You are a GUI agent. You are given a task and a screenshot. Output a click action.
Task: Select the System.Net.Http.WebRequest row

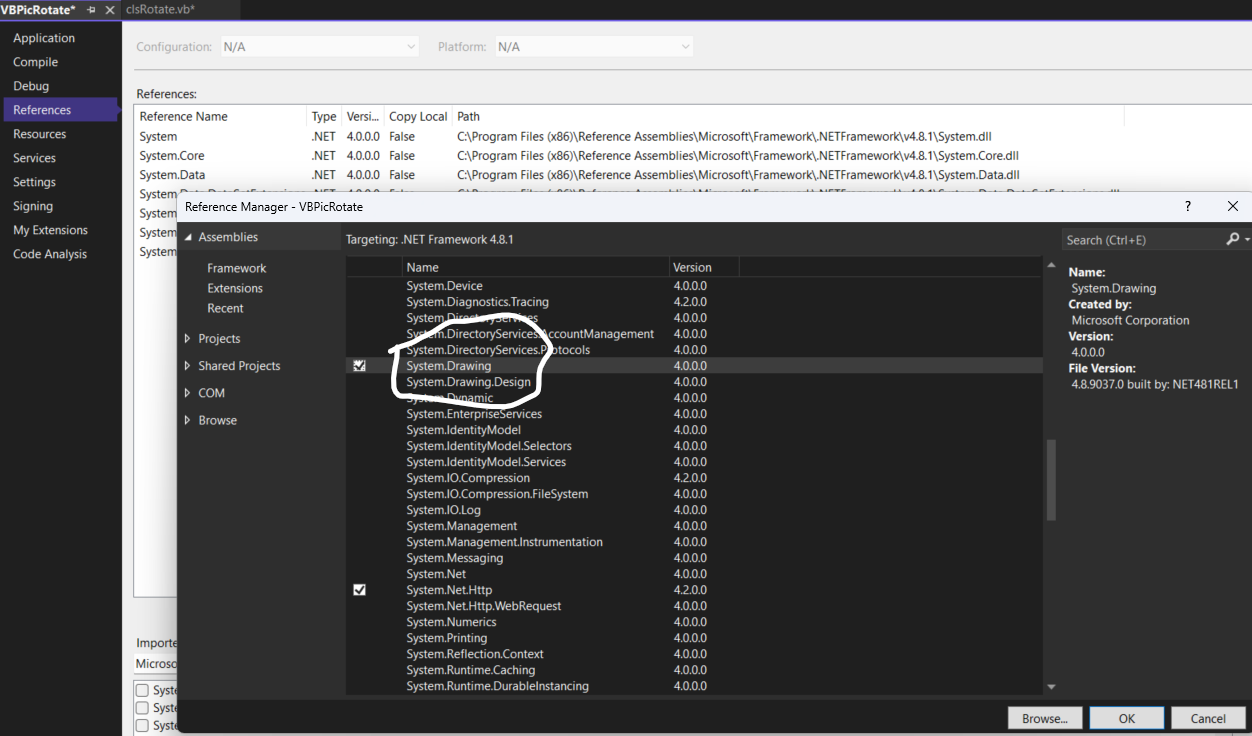click(694, 606)
